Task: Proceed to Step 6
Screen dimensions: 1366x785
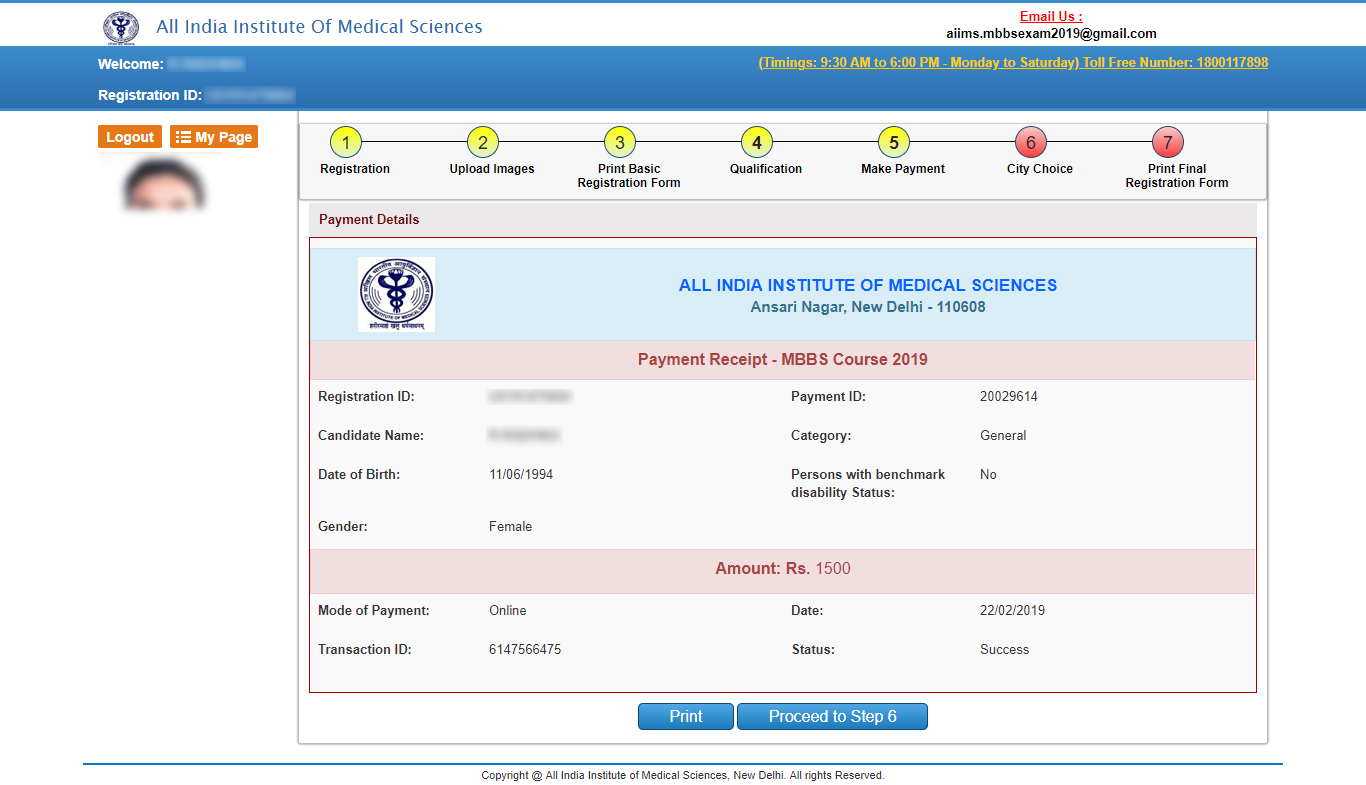Action: tap(832, 717)
